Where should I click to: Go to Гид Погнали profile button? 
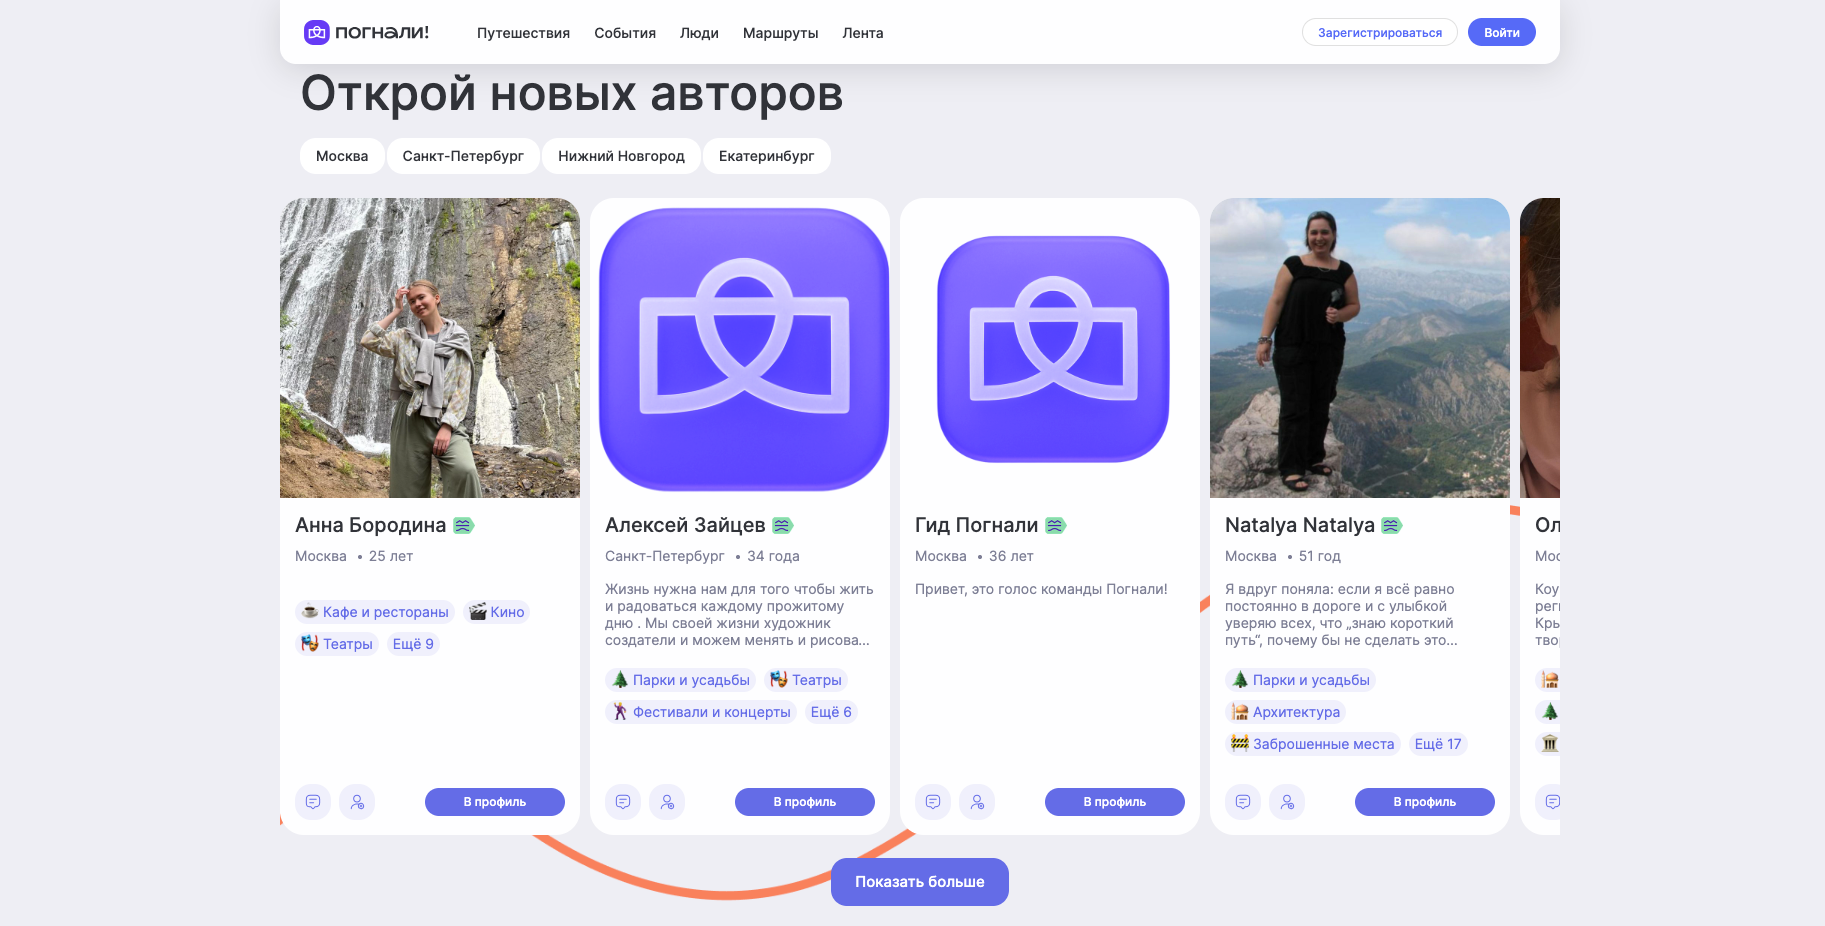tap(1115, 802)
